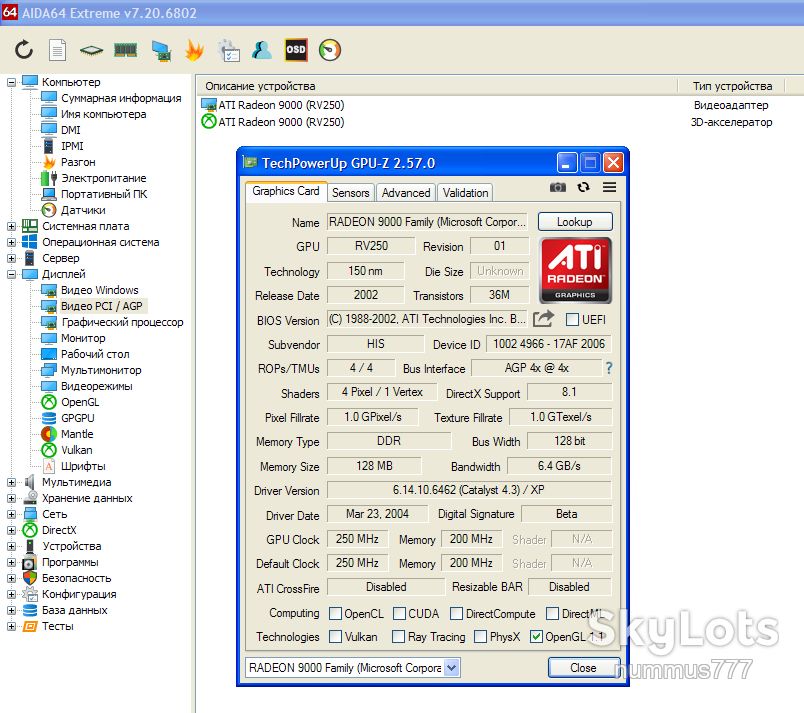Click the Driver Version value field
This screenshot has width=804, height=713.
(x=469, y=490)
